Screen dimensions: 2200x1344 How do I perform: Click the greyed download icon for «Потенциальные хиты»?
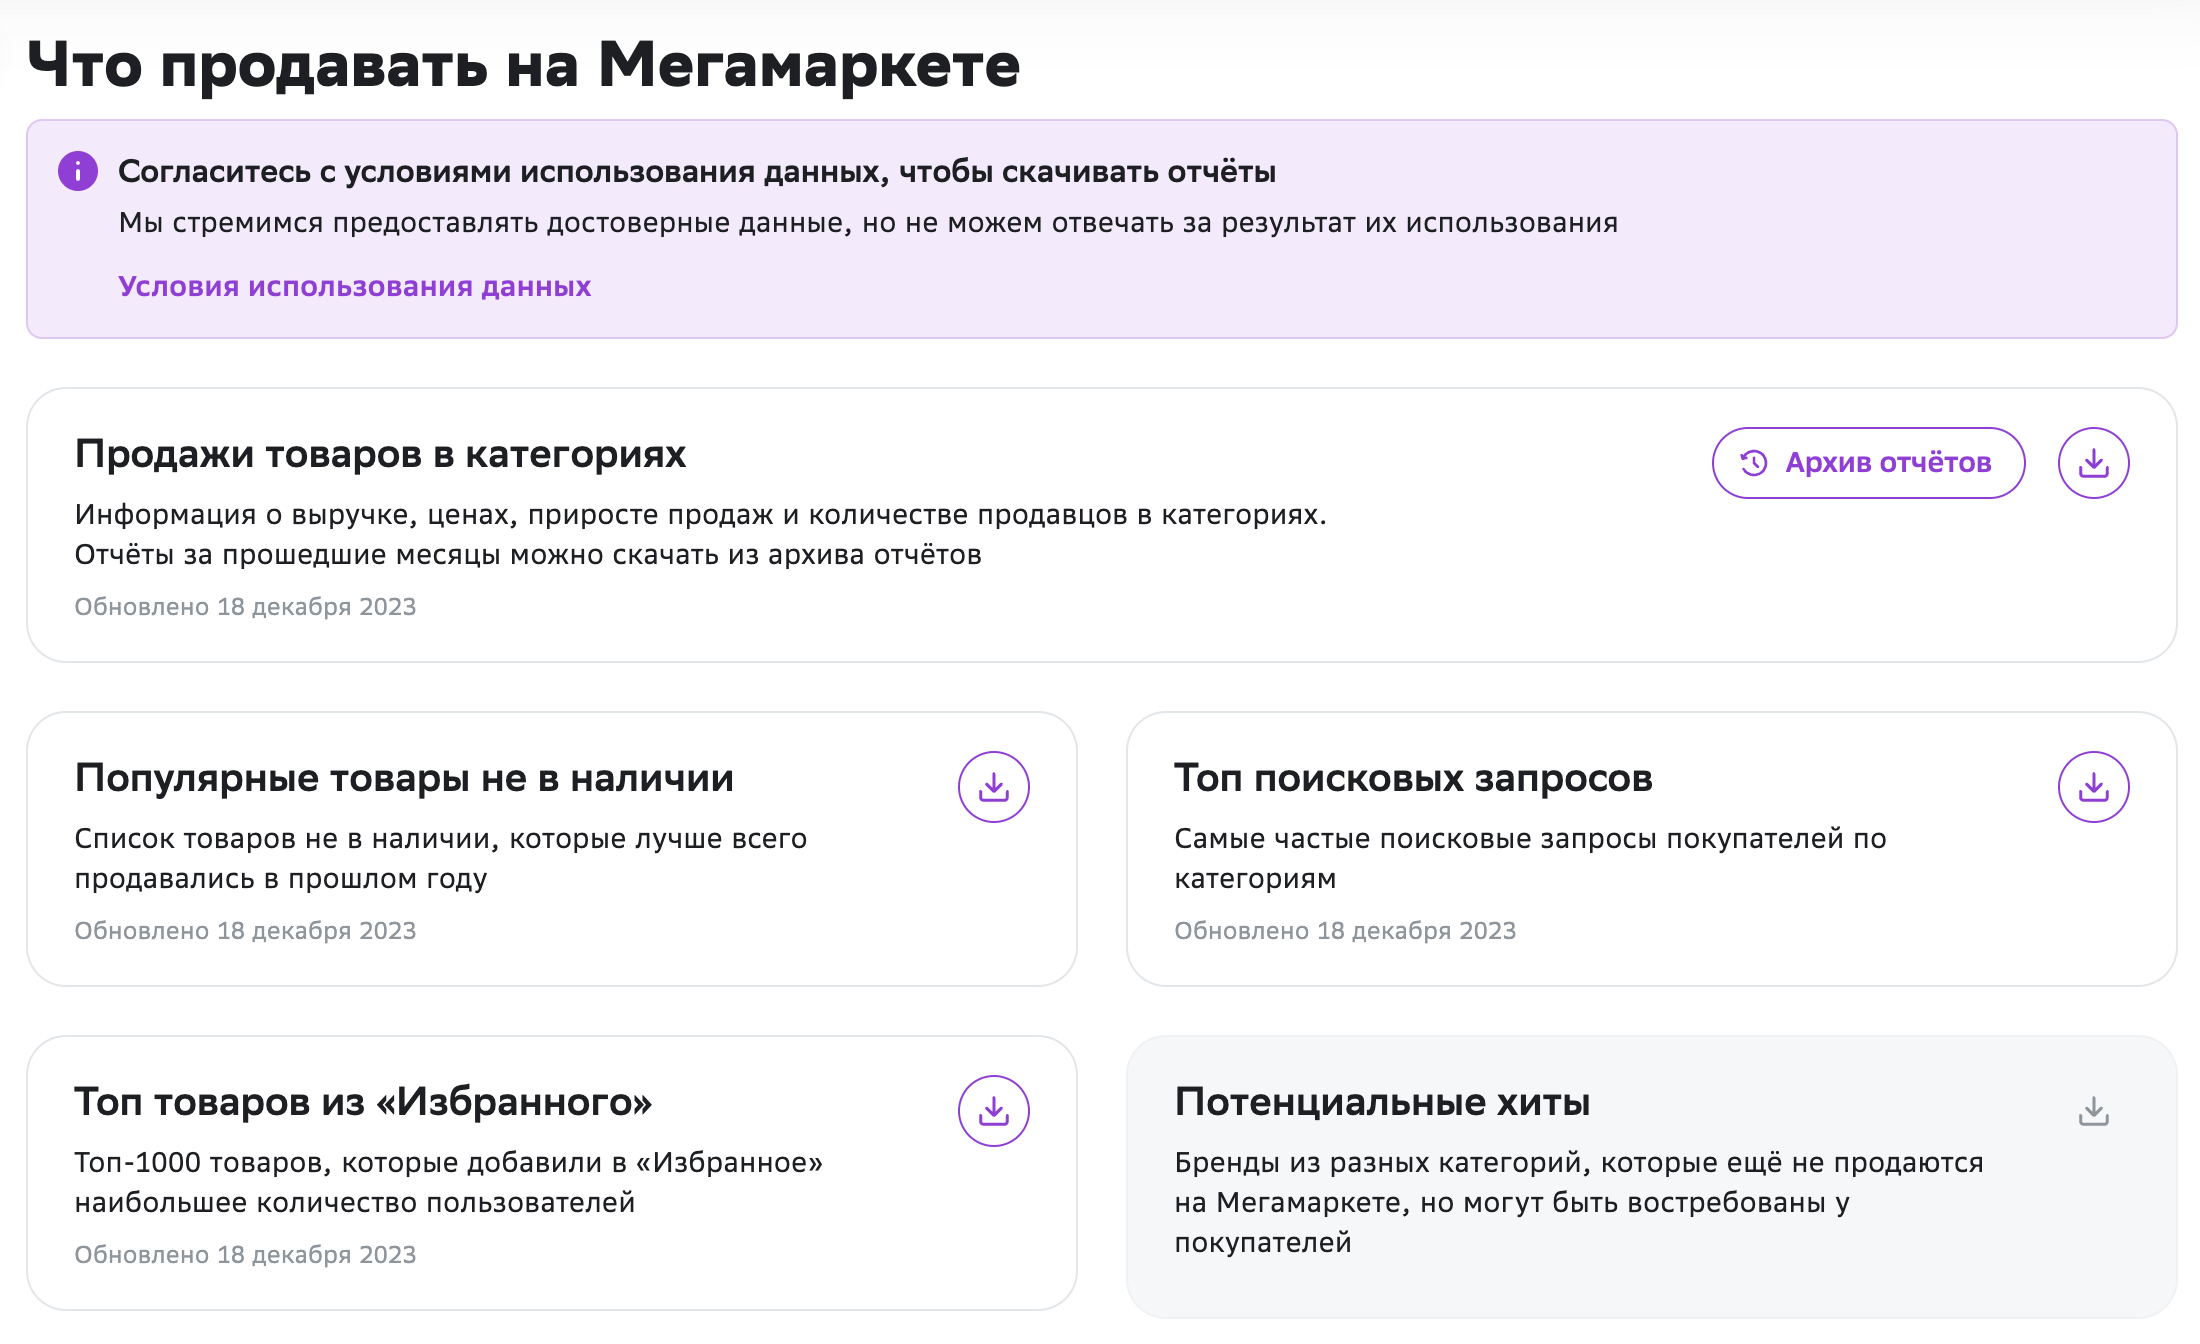pyautogui.click(x=2093, y=1111)
